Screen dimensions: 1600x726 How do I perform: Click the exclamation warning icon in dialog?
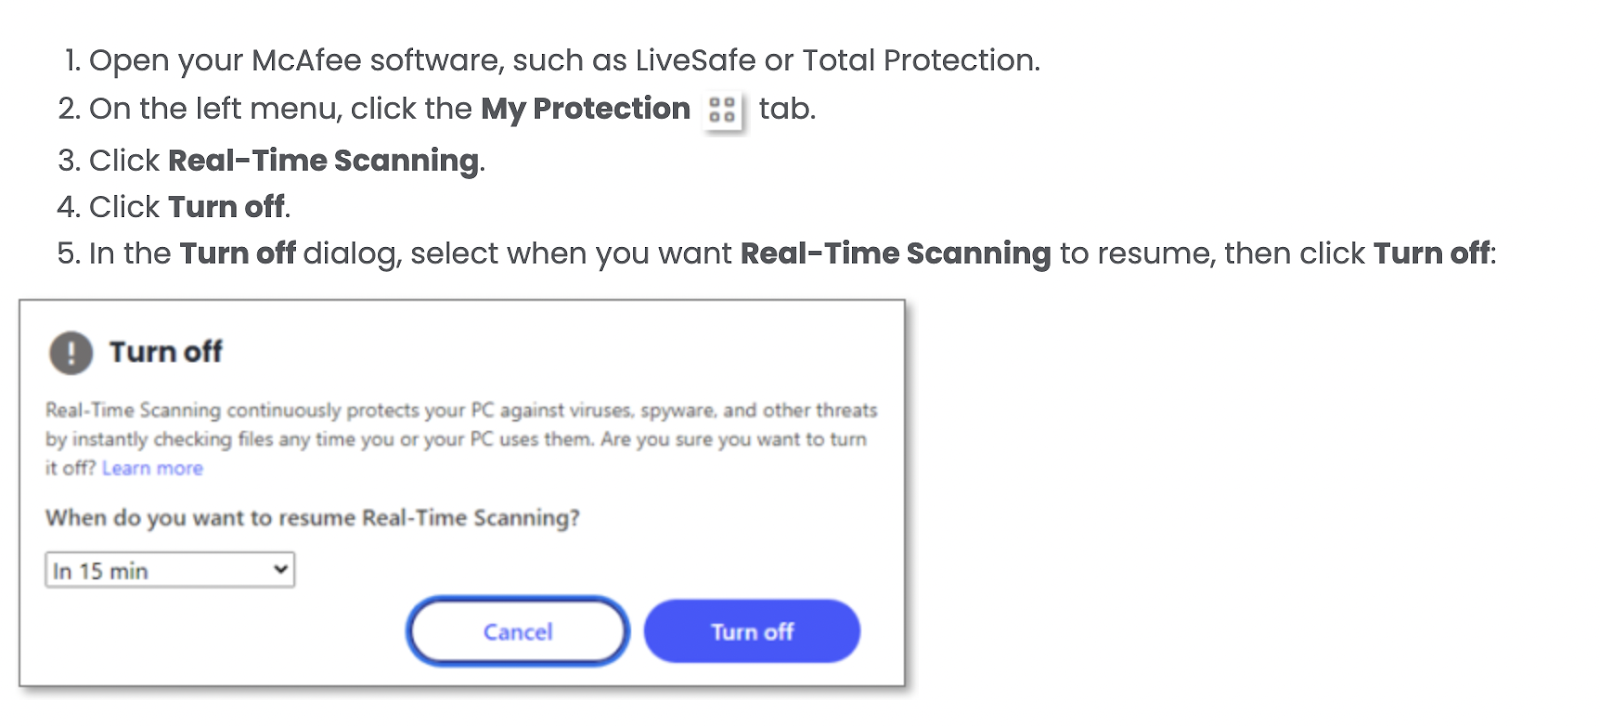(x=71, y=353)
